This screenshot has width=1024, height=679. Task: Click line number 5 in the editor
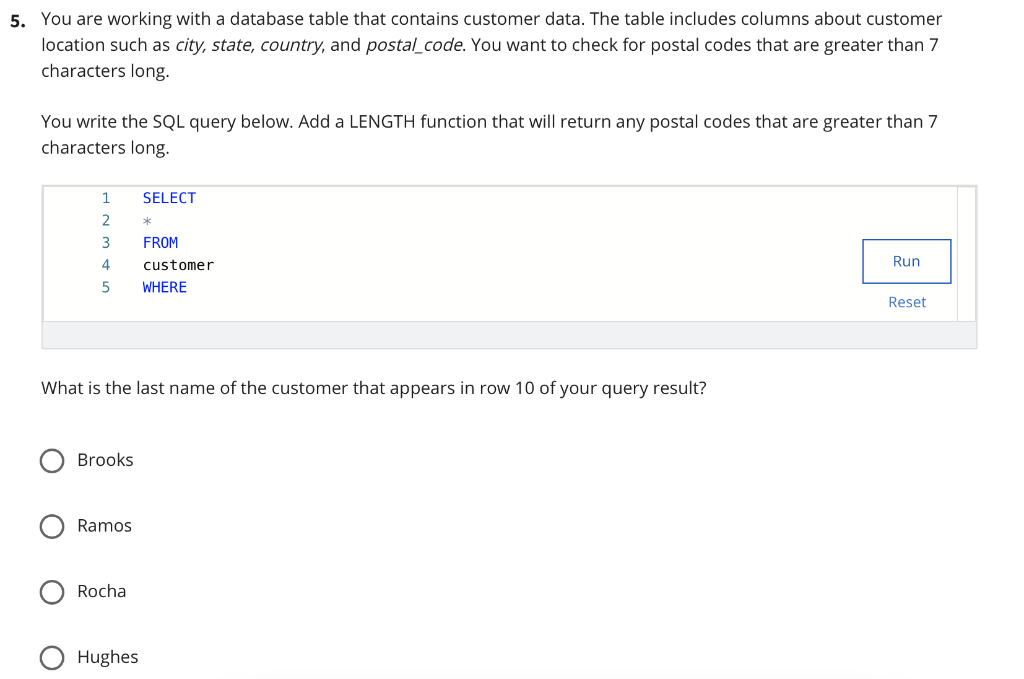click(105, 287)
